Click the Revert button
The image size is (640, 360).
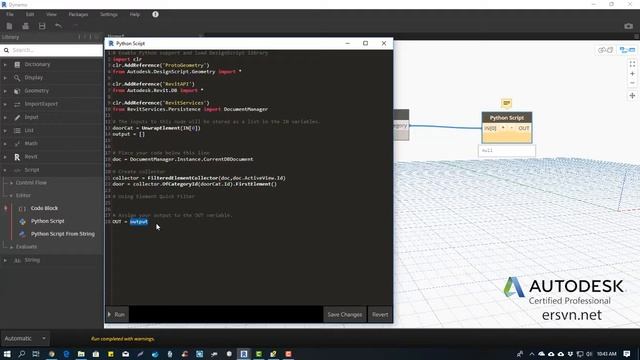pos(380,314)
